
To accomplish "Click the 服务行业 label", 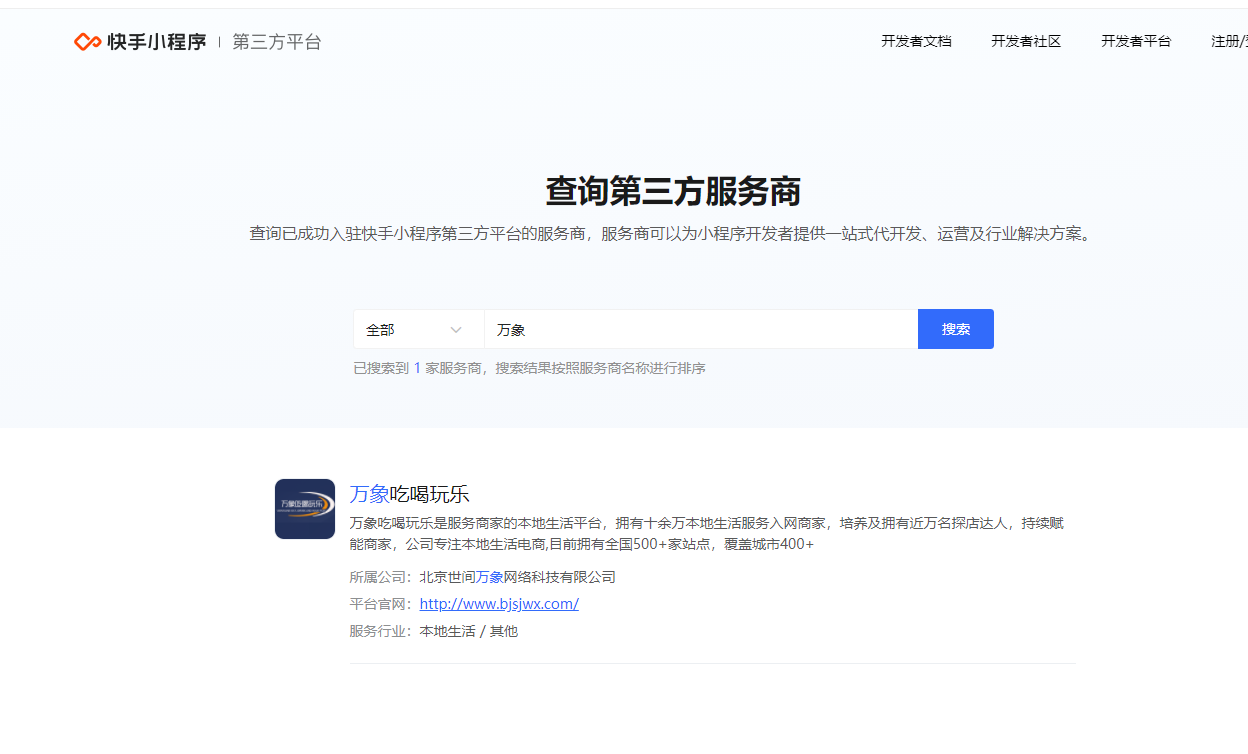I will point(380,631).
